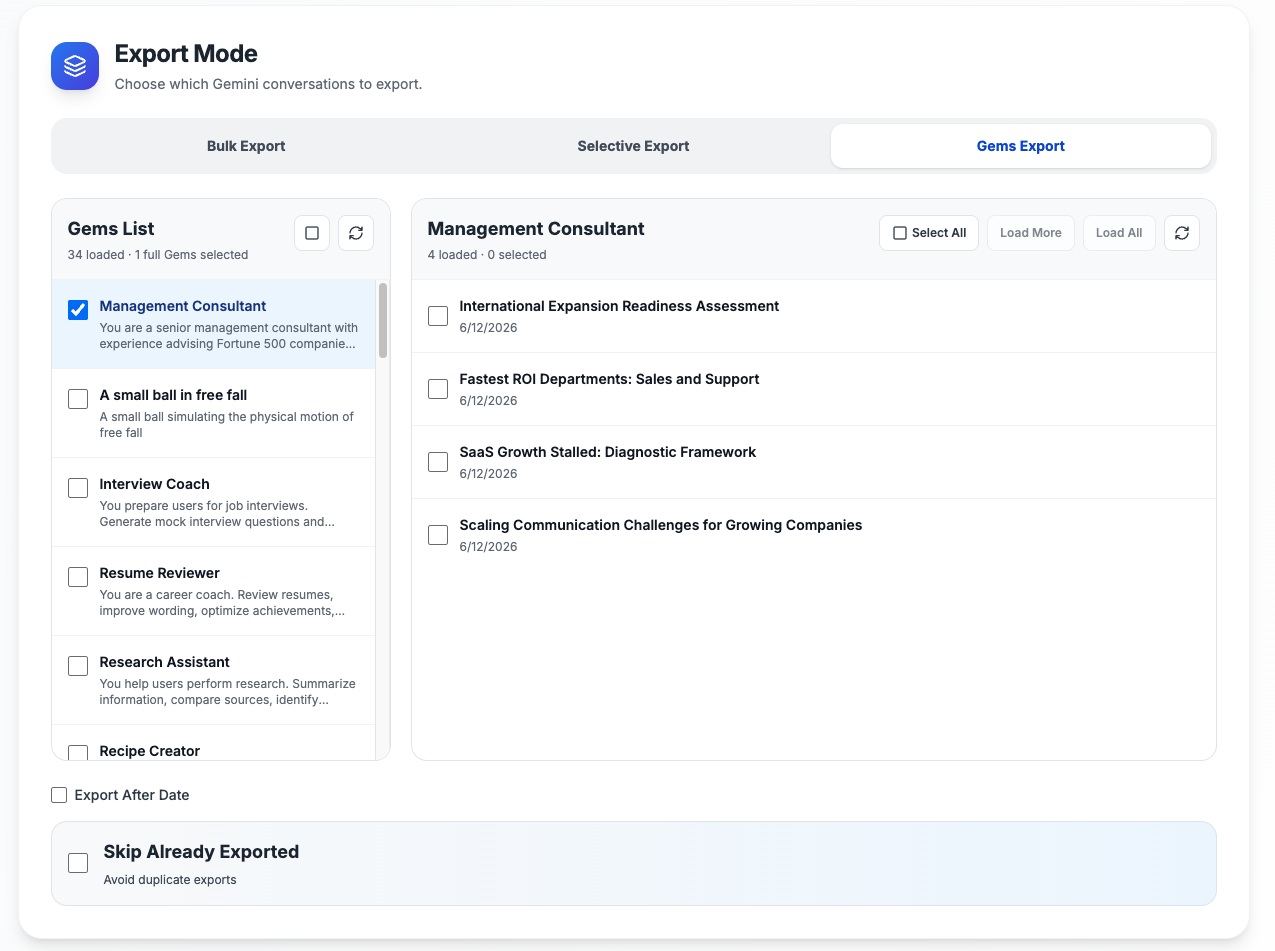This screenshot has height=951, width=1275.
Task: Click Scaling Communication Challenges for Growing Companies title
Action: click(x=661, y=525)
